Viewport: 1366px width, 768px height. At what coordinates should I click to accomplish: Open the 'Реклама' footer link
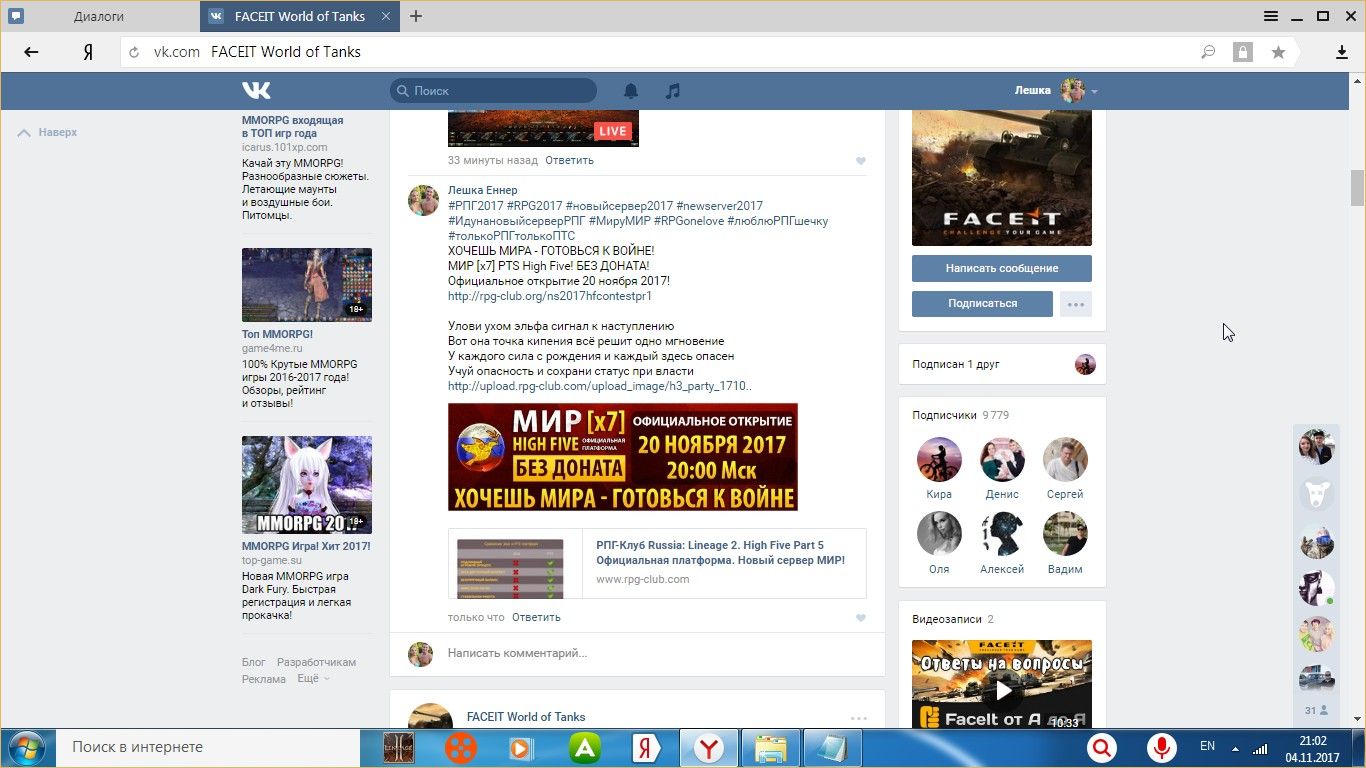click(x=264, y=679)
